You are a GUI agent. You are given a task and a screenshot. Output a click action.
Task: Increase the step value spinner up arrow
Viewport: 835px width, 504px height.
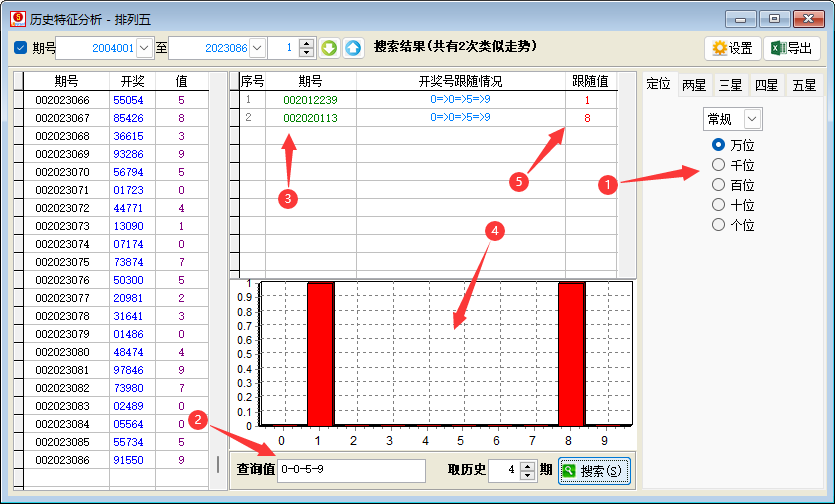point(306,43)
